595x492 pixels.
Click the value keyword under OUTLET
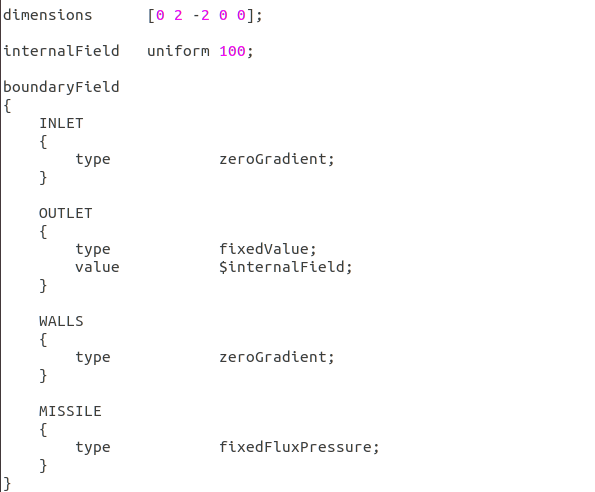[97, 267]
